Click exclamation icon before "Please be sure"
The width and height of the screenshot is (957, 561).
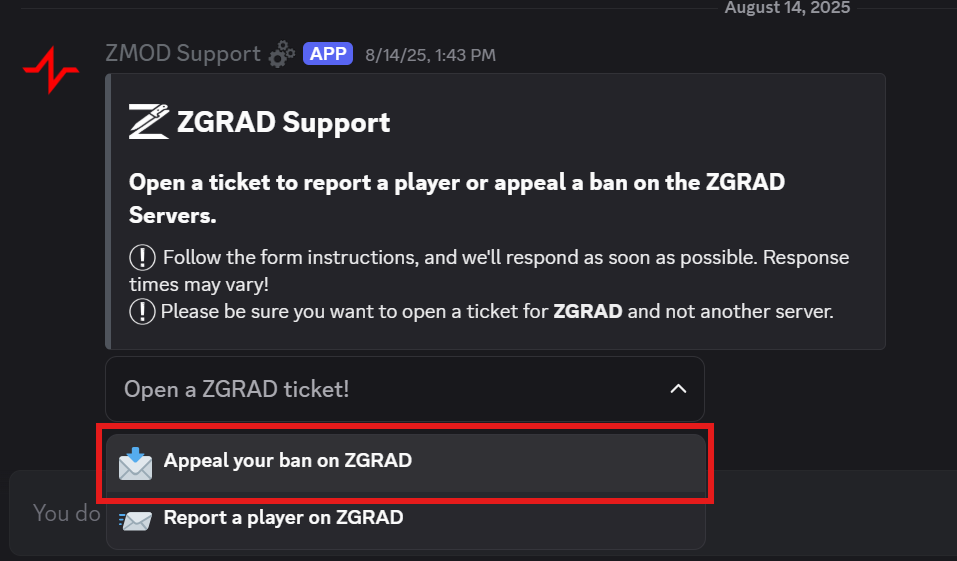(143, 311)
